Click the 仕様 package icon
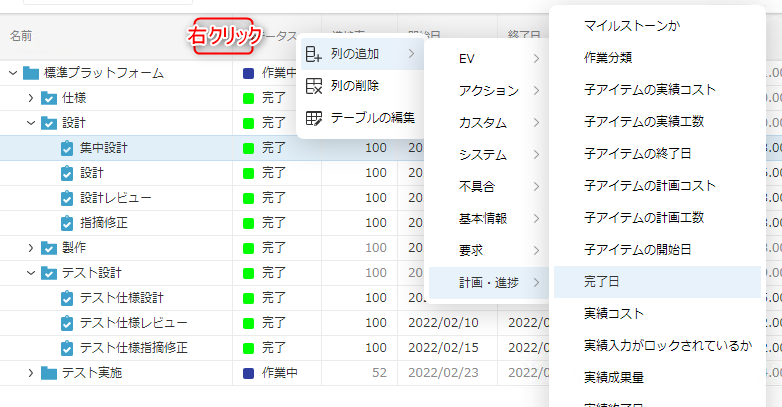This screenshot has width=782, height=407. (49, 98)
